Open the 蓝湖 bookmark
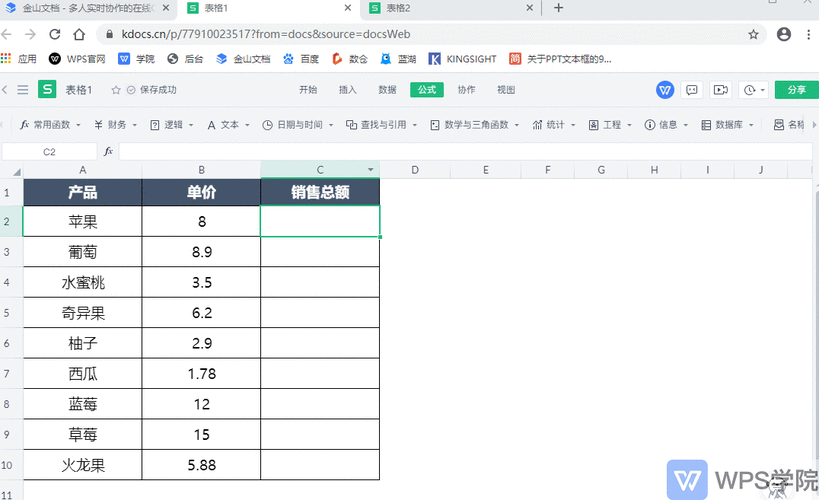Viewport: 819px width, 500px height. click(398, 59)
